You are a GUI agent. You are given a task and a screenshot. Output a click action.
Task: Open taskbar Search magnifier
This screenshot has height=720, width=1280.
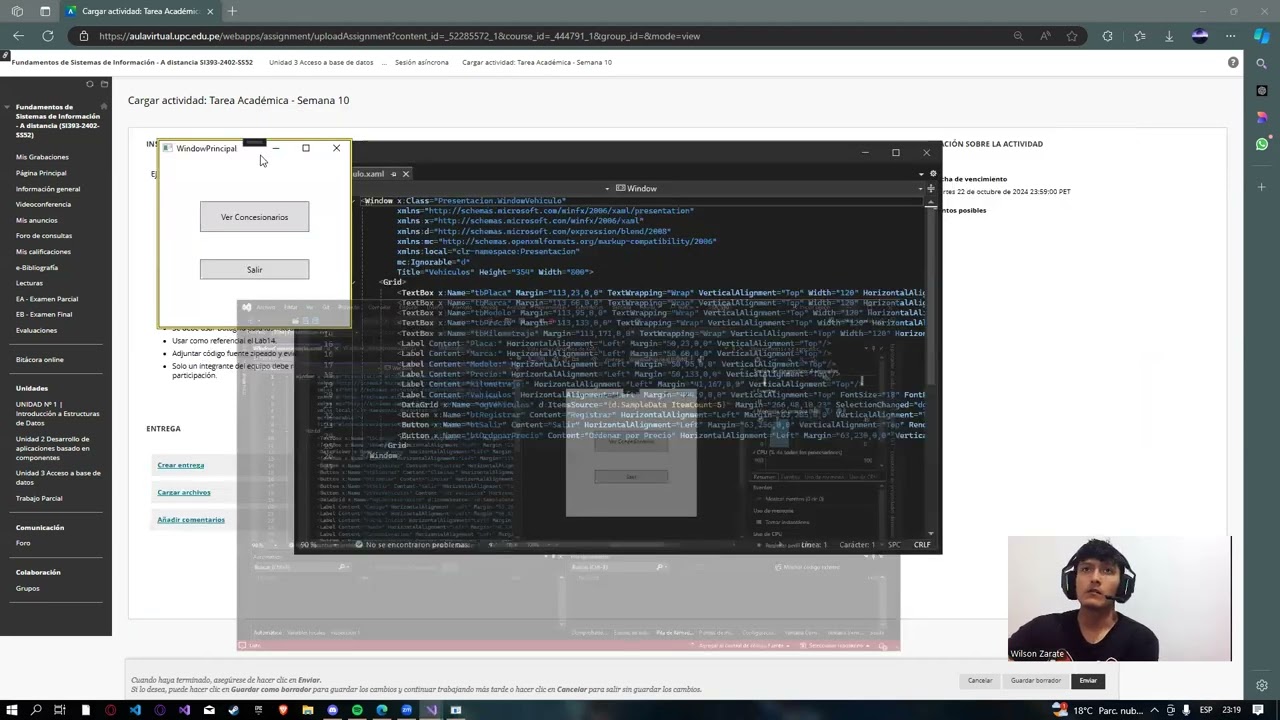click(36, 710)
